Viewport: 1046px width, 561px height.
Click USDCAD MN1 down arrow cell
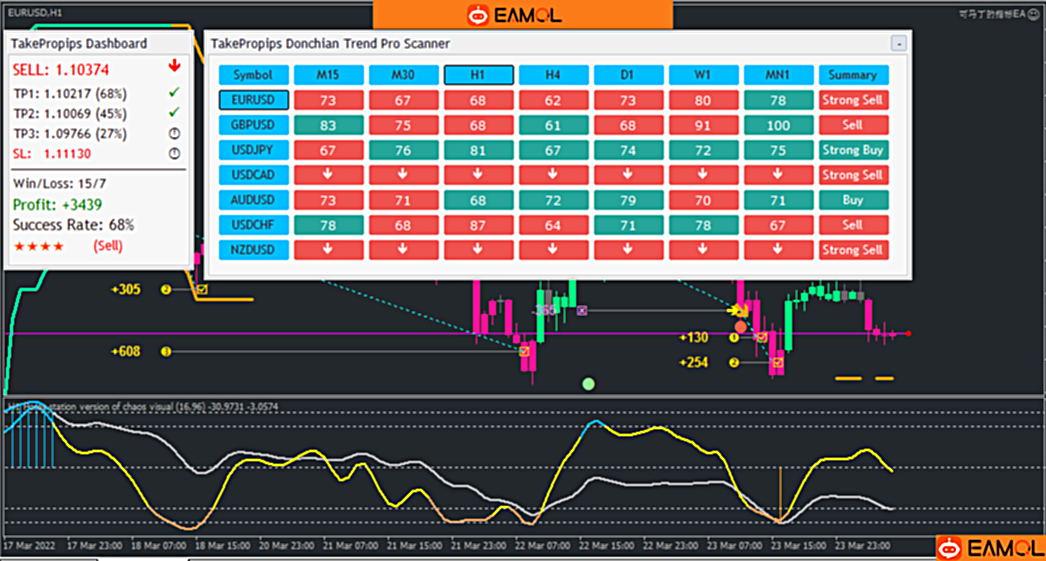778,175
